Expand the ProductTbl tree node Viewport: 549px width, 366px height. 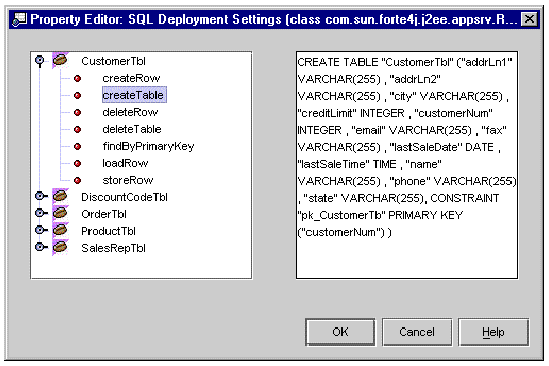(x=40, y=230)
